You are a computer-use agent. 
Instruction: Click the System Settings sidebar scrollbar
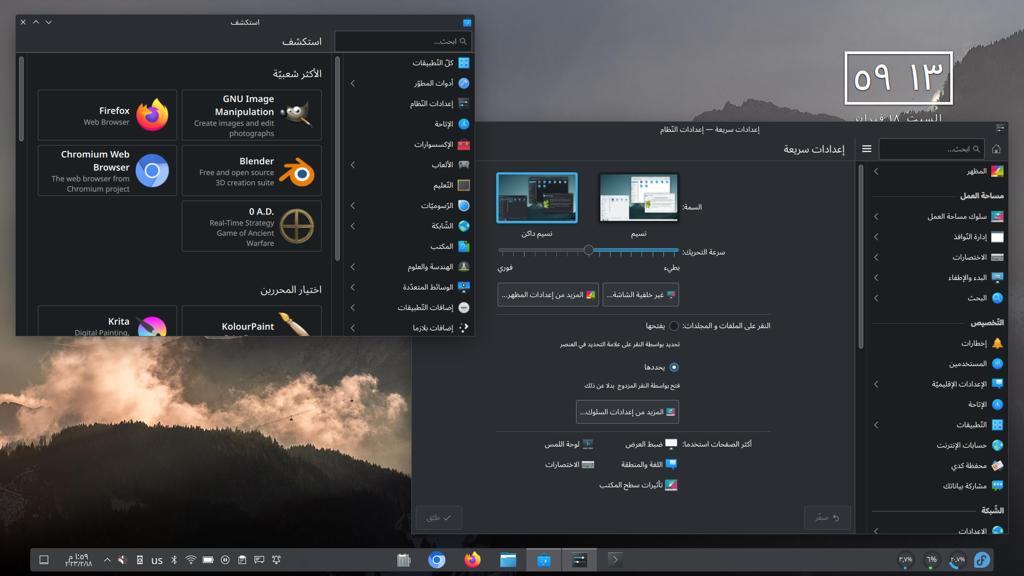click(x=861, y=256)
